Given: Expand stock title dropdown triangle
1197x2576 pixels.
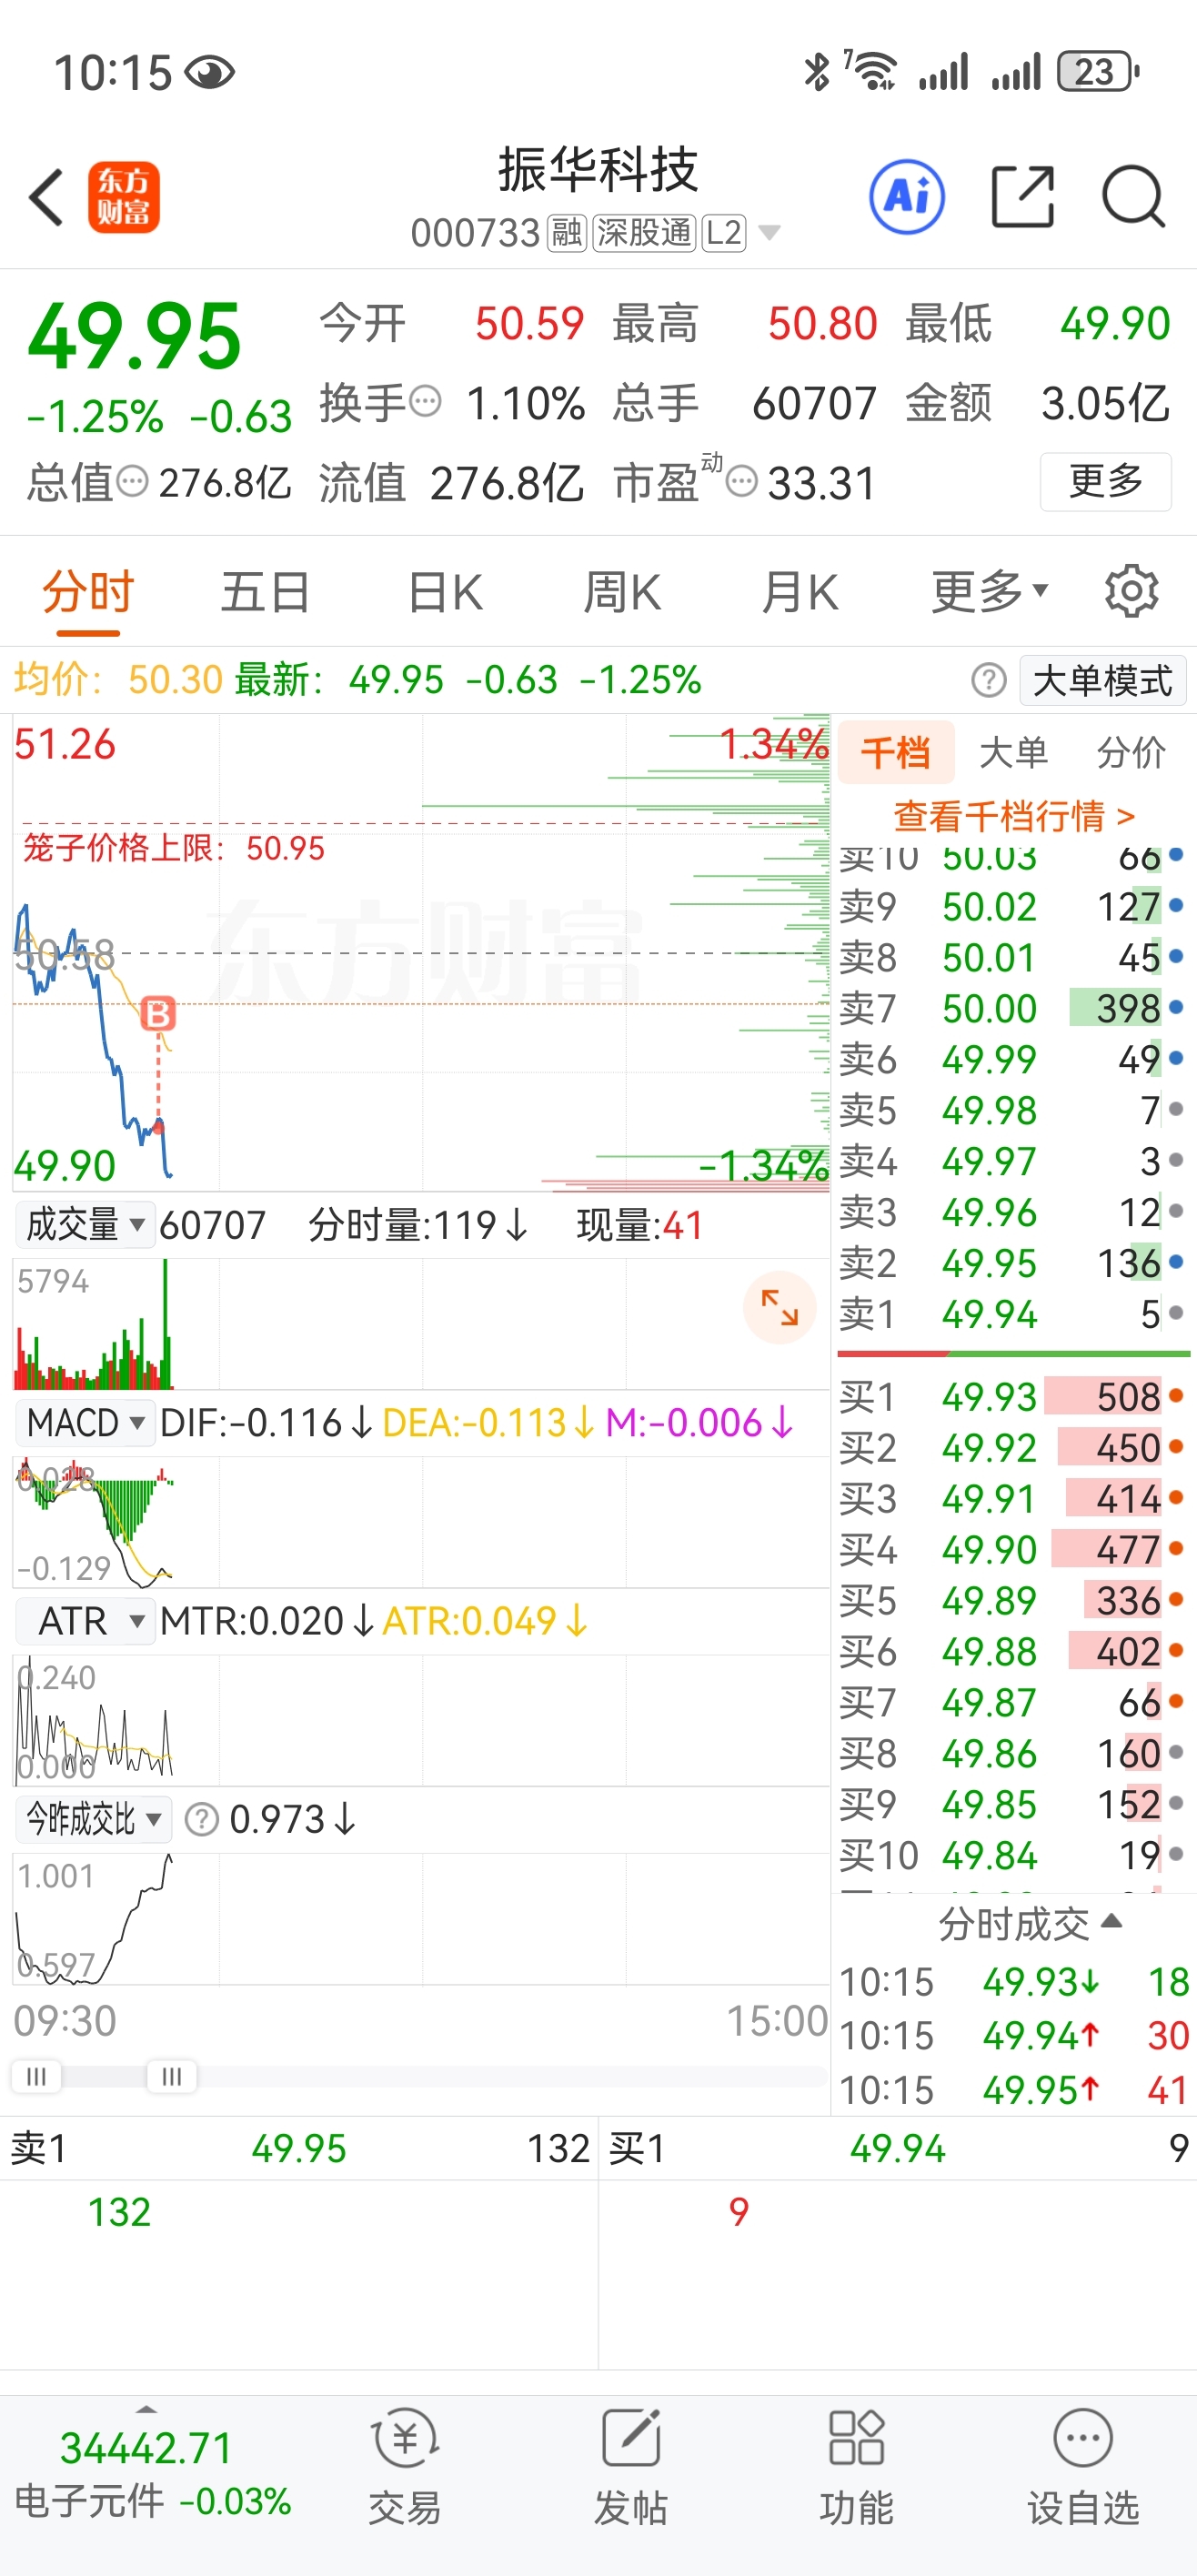Looking at the screenshot, I should pos(769,233).
